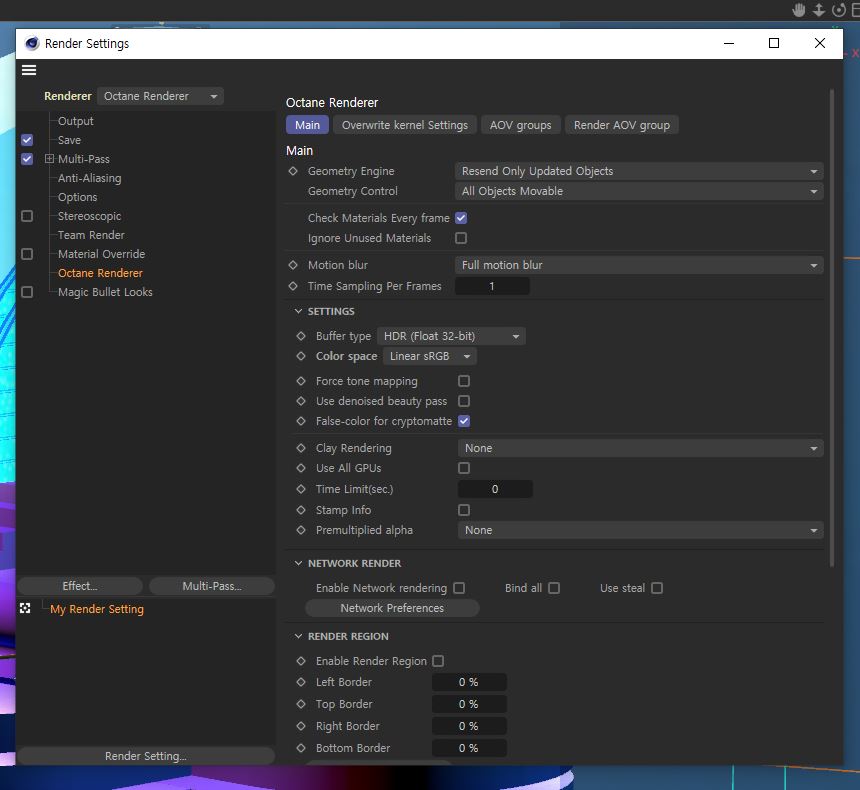Viewport: 860px width, 790px height.
Task: Click the keyframe diamond beside Motion blur
Action: (293, 265)
